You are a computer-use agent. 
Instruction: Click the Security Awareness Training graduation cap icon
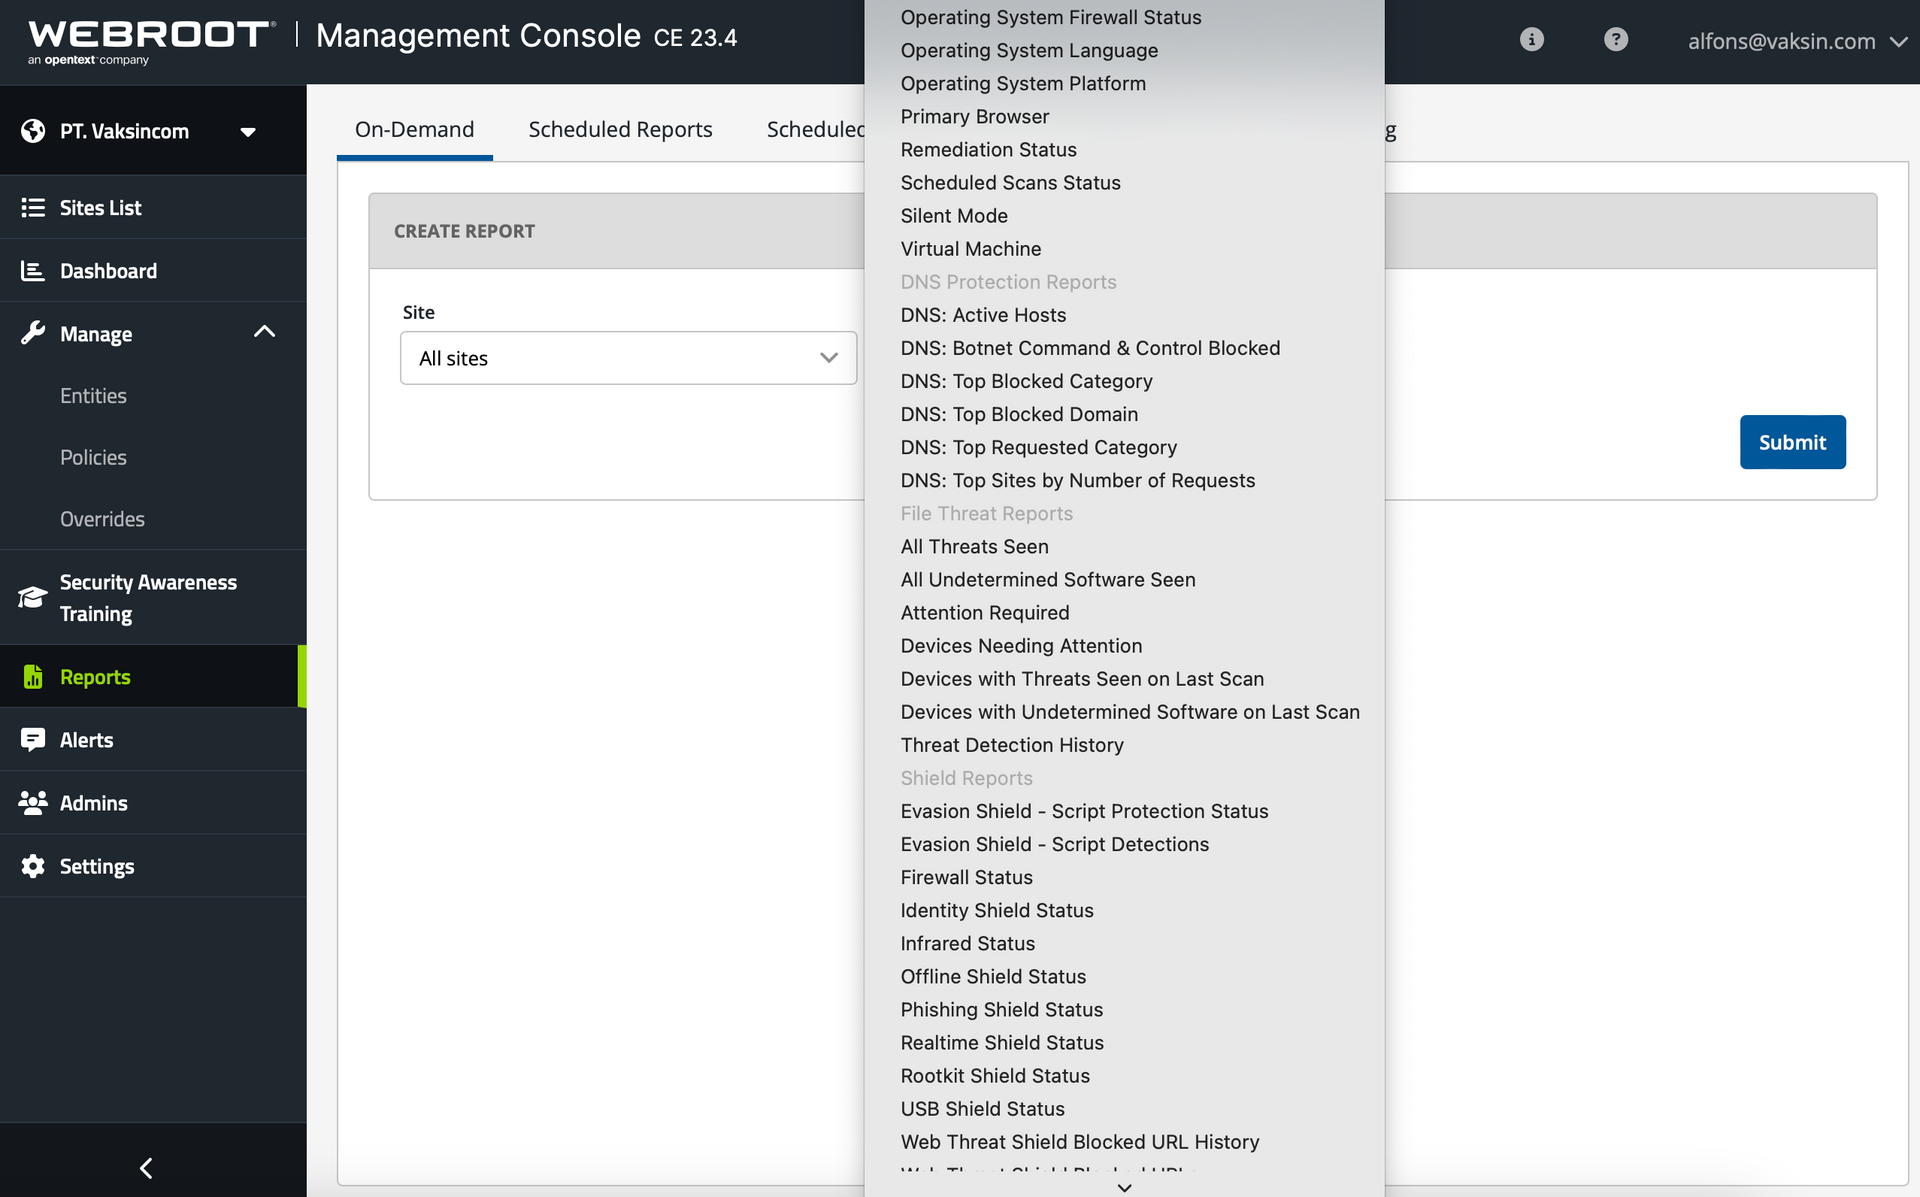(x=33, y=598)
